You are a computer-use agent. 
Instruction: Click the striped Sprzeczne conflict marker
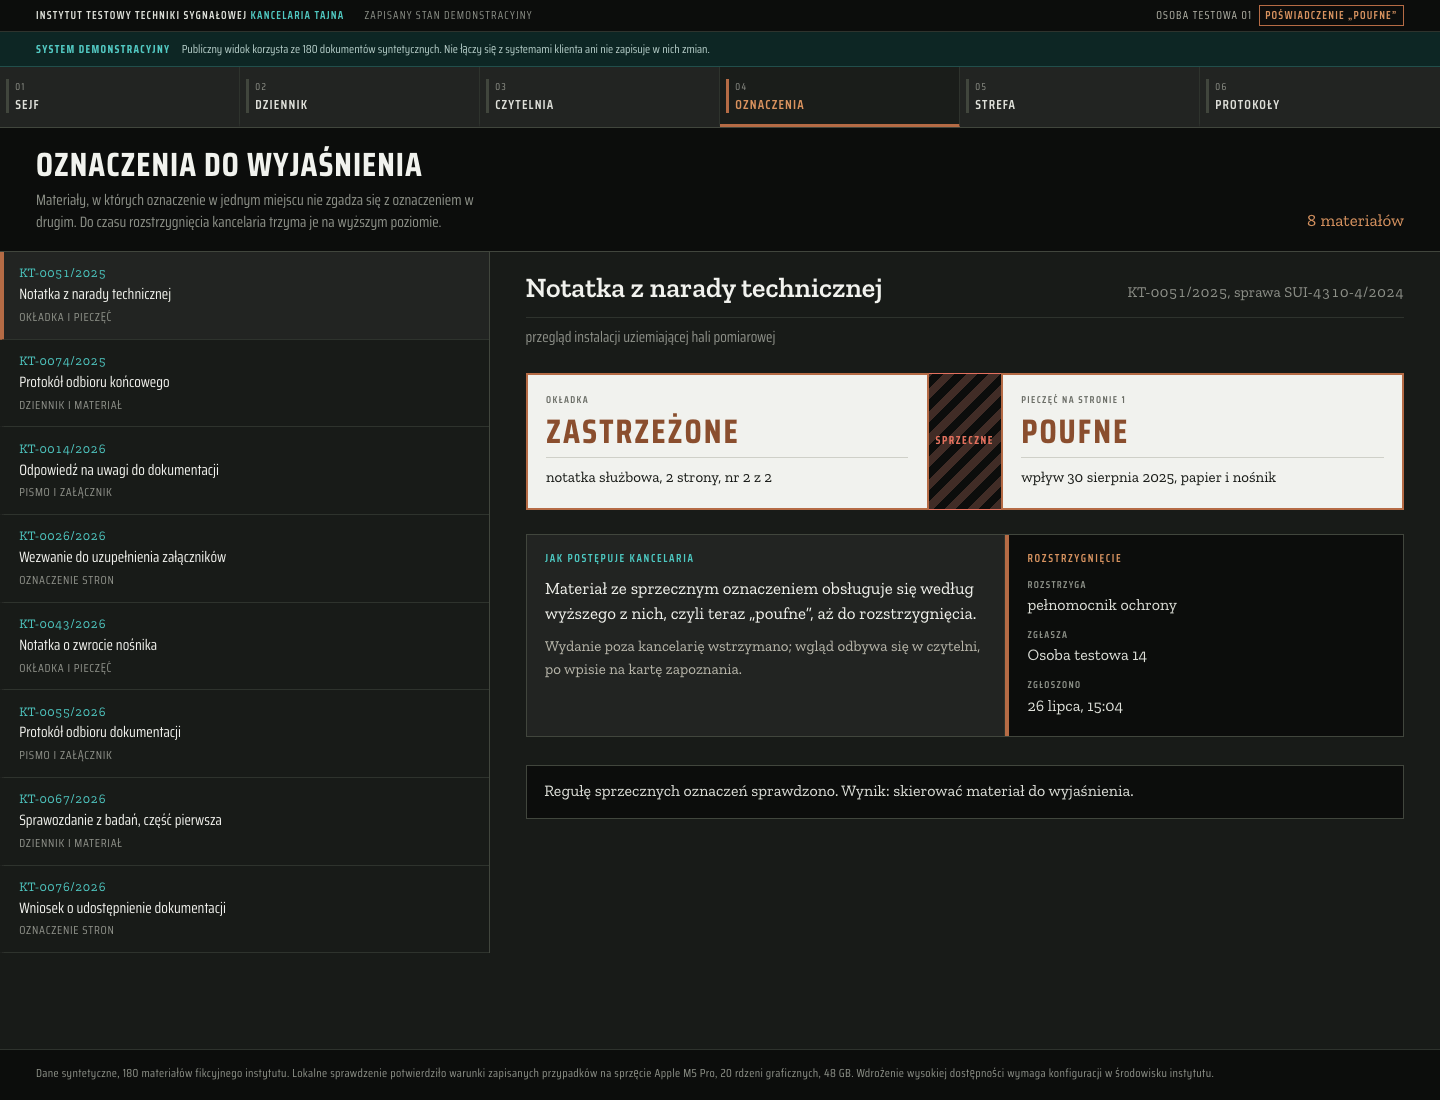965,441
